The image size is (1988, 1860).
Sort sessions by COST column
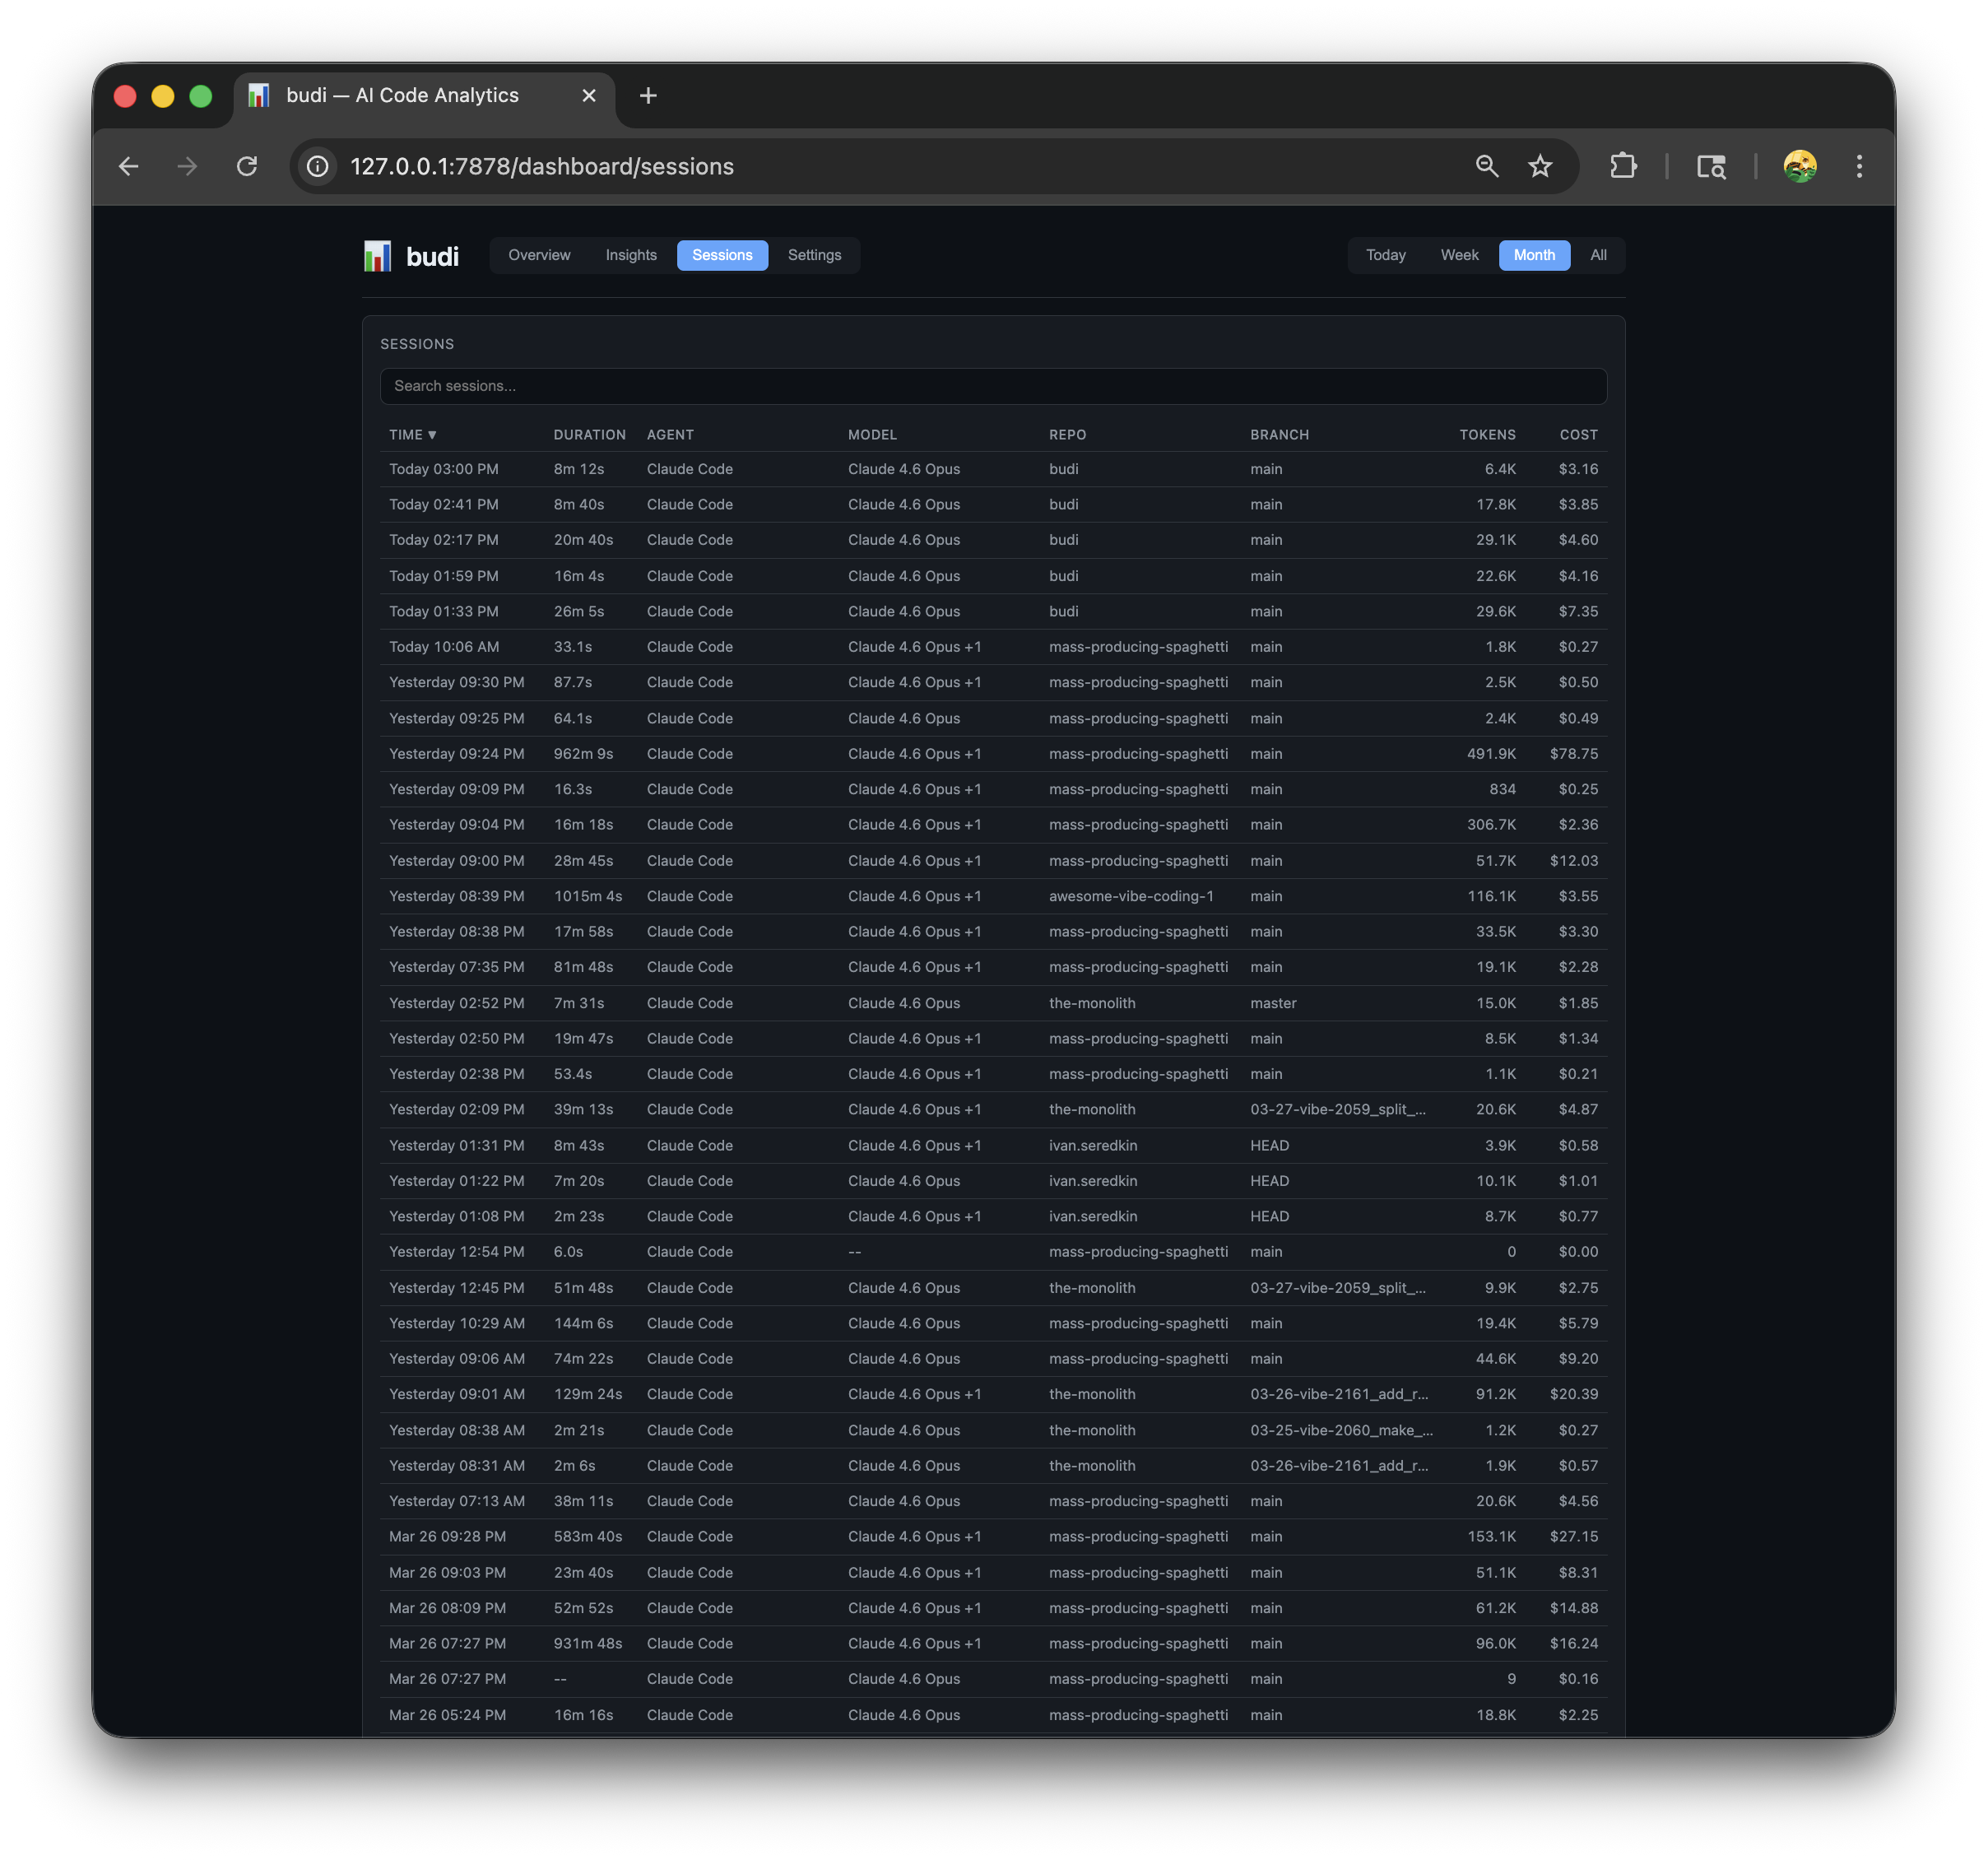[x=1578, y=435]
